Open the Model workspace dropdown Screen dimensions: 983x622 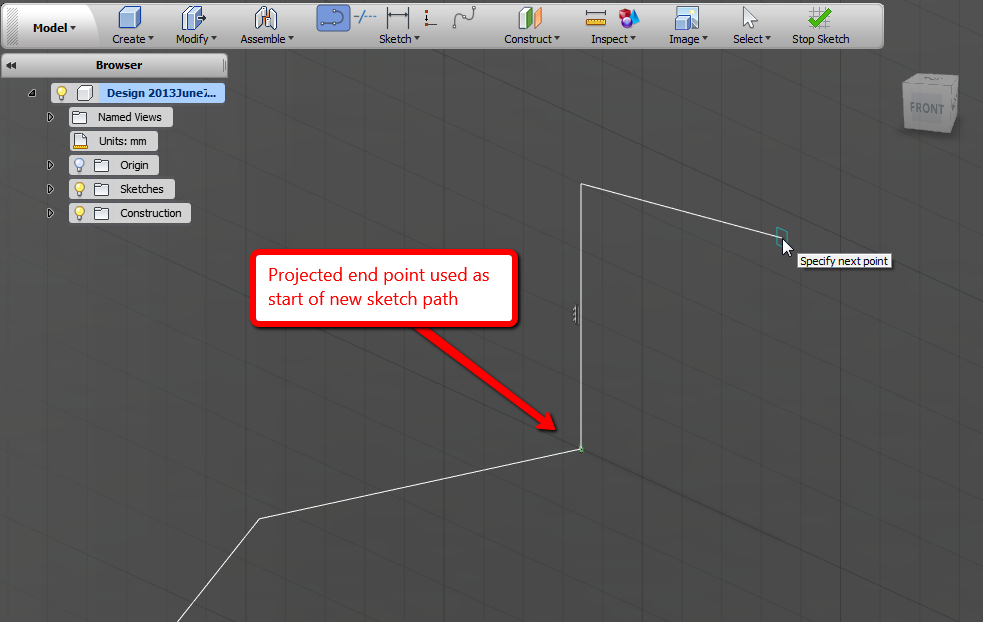[54, 28]
